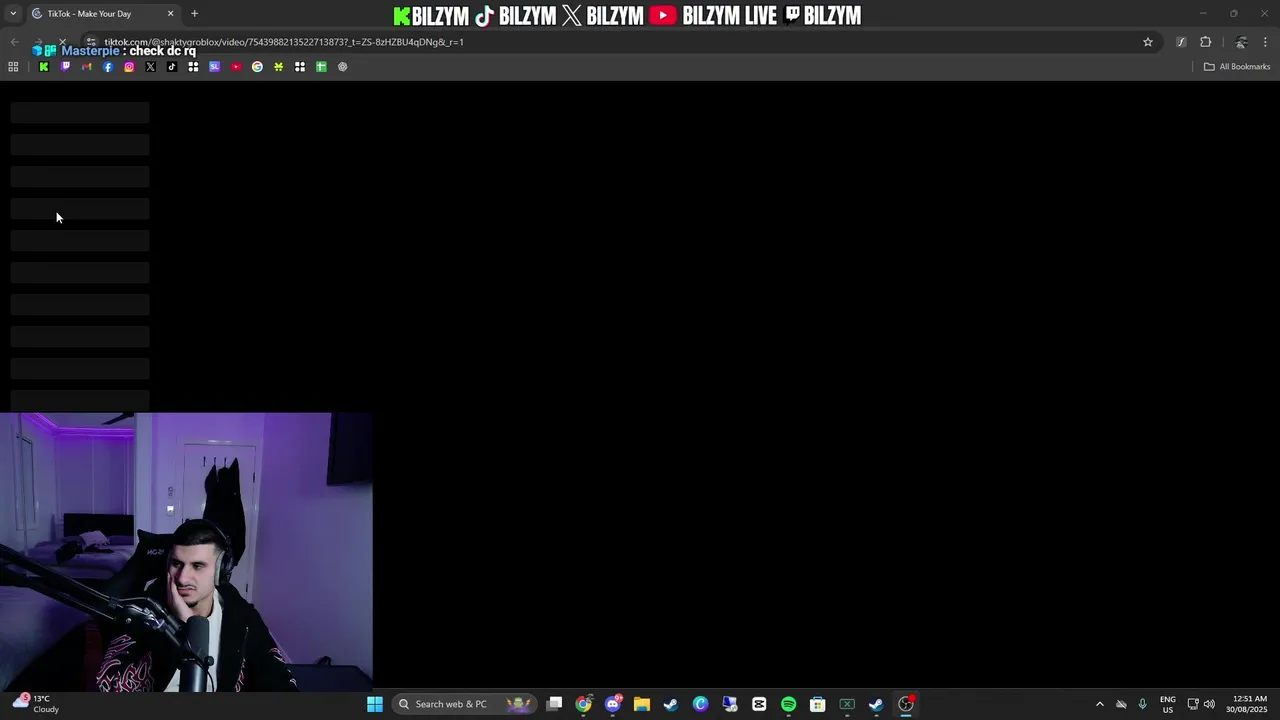Open the Facebook bookmark icon
The image size is (1280, 720).
click(x=108, y=67)
